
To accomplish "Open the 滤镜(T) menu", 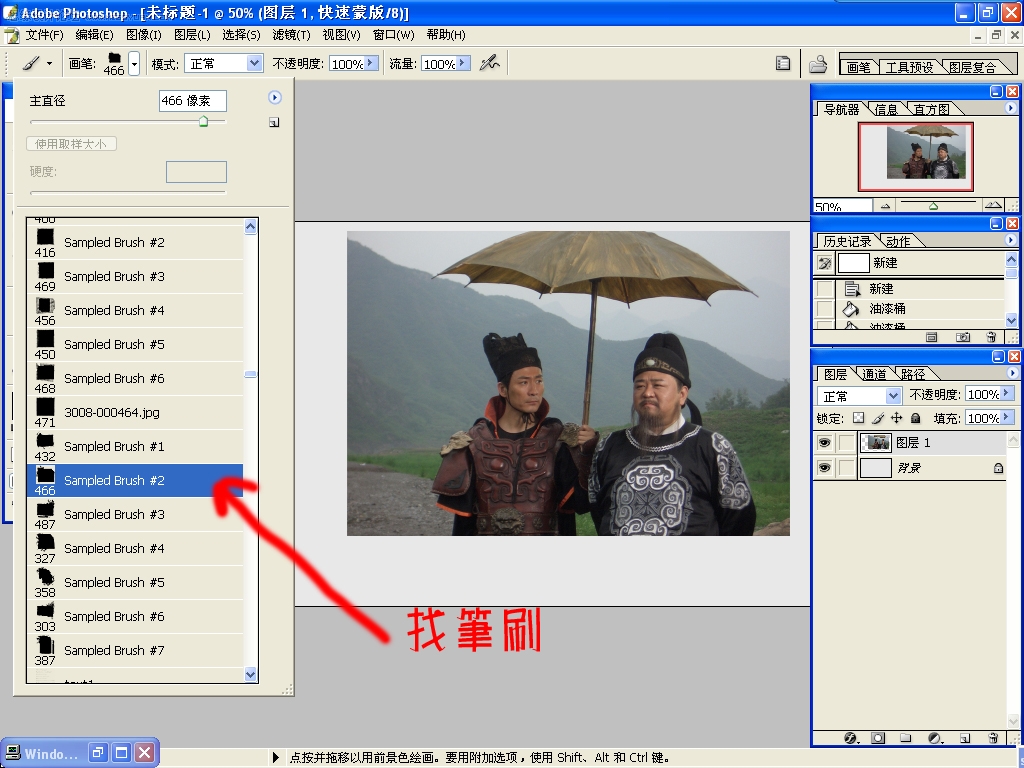I will pyautogui.click(x=291, y=35).
